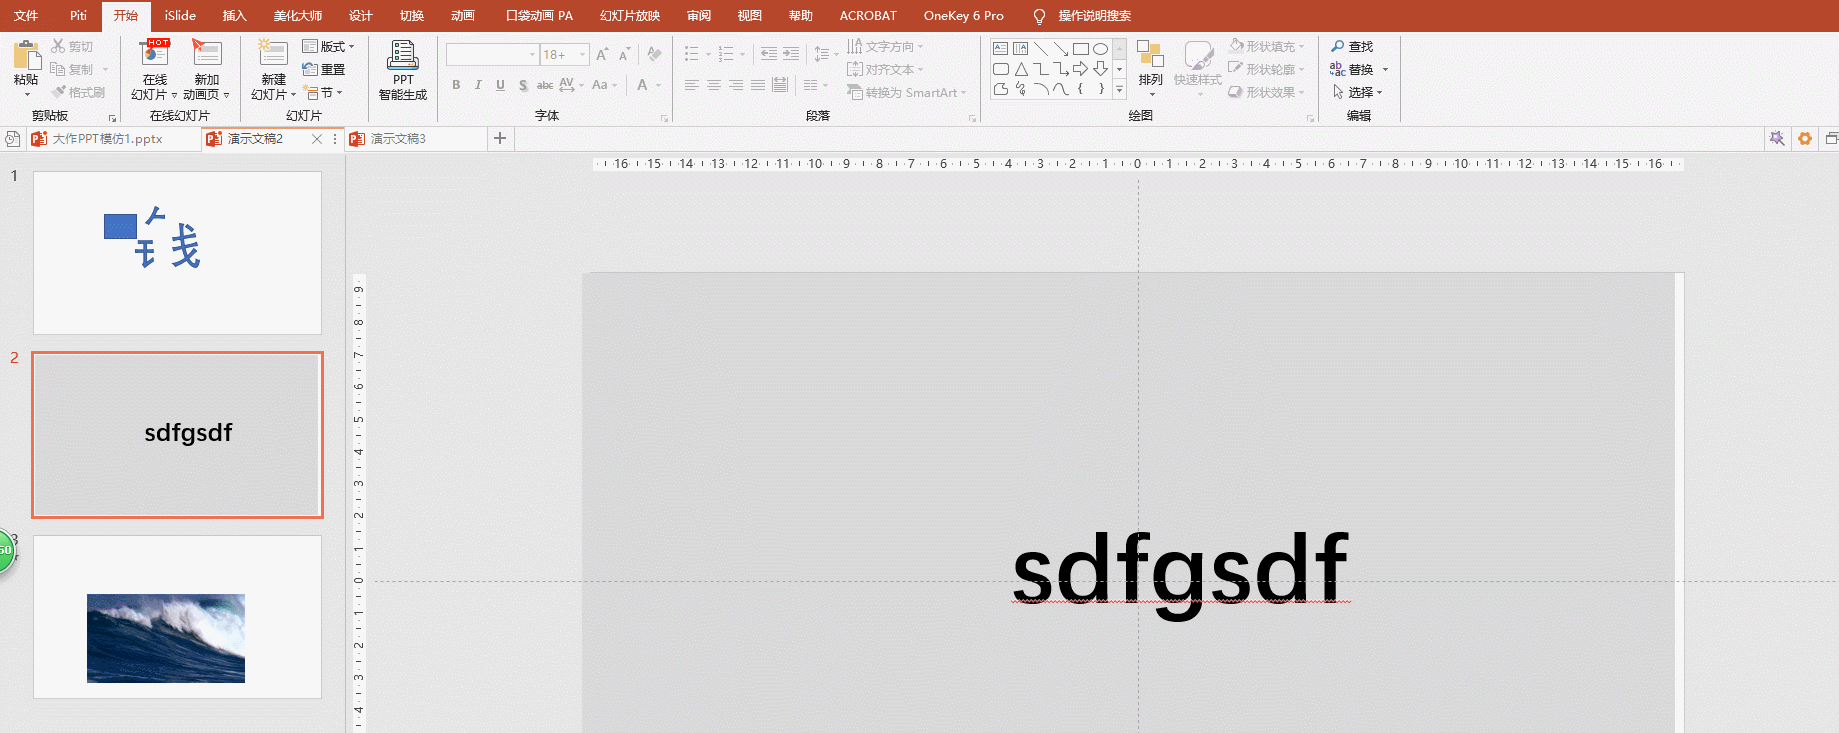Click the 新加动画页 add animation page icon
This screenshot has height=733, width=1839.
207,54
